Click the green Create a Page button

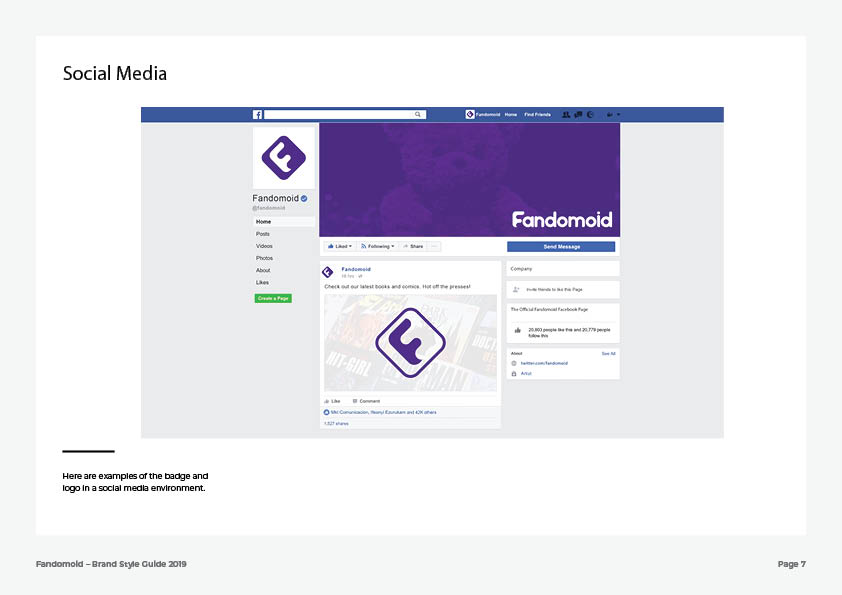pyautogui.click(x=273, y=298)
